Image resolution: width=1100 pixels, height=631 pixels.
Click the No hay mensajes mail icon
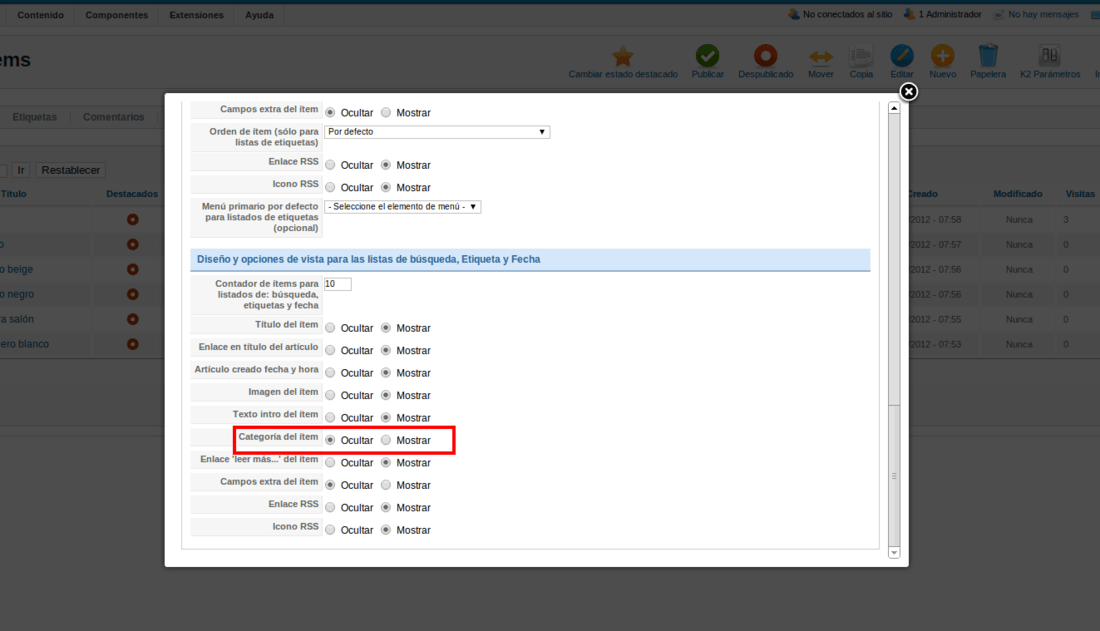999,14
